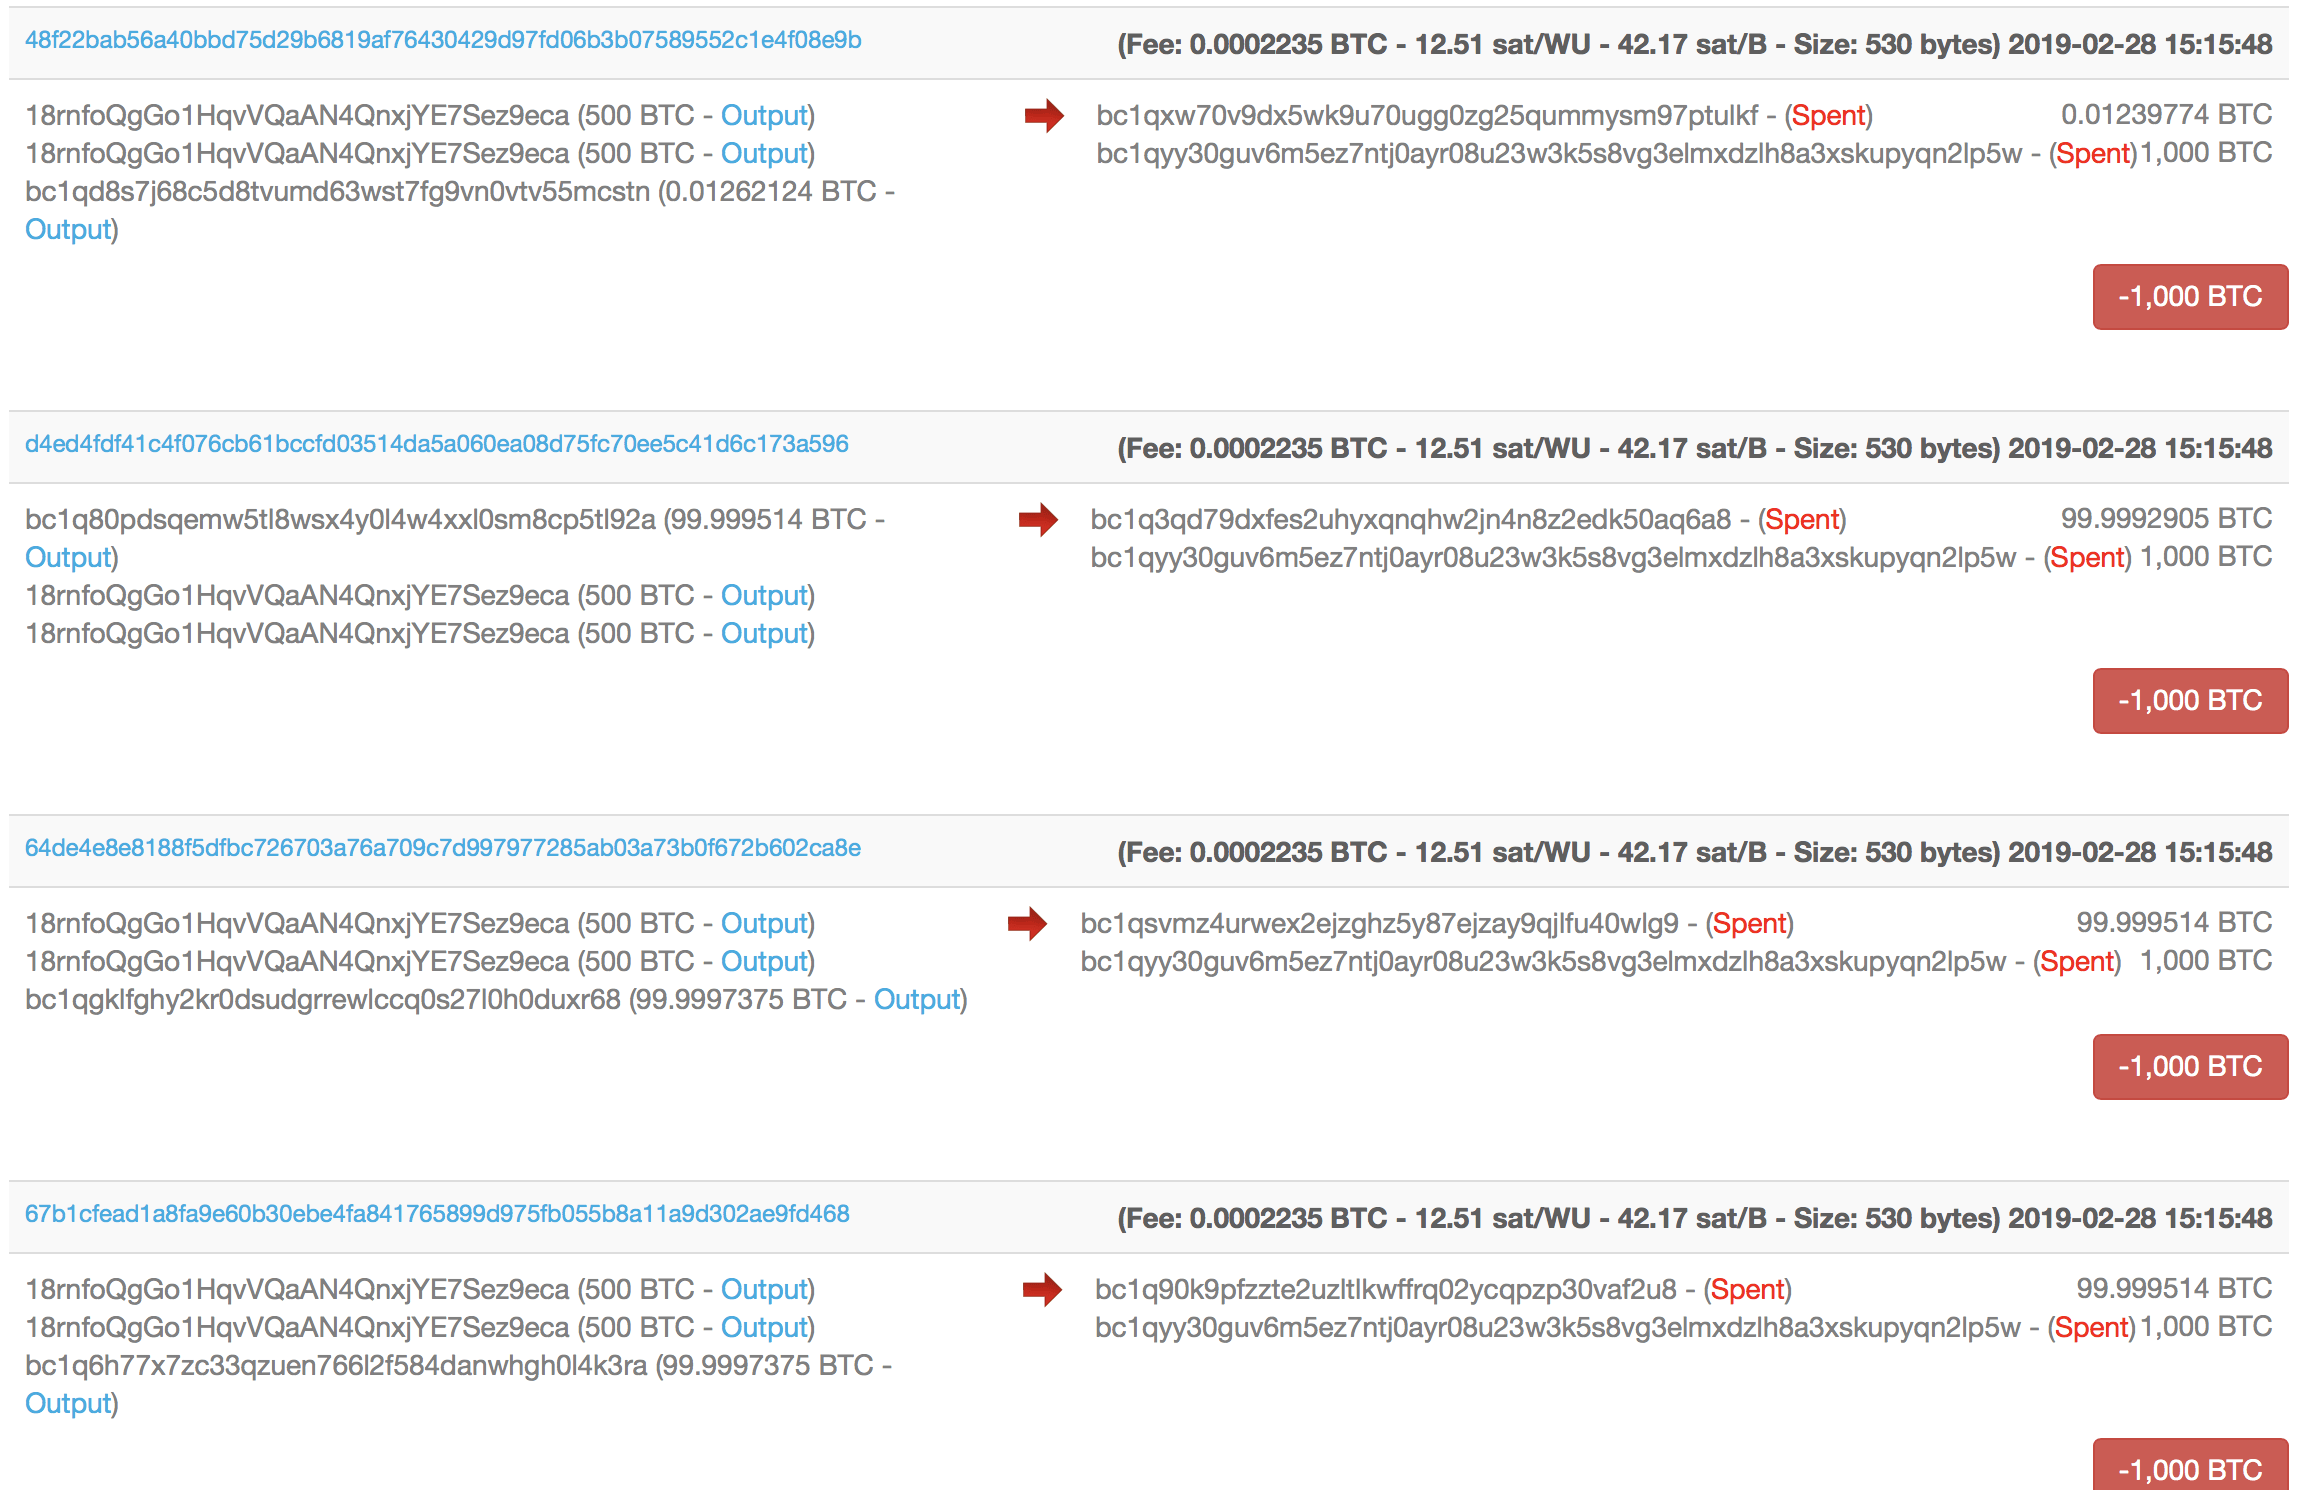Open Spent link beside bc1q90k9pfzzte2
The width and height of the screenshot is (2308, 1490).
coord(1747,1290)
